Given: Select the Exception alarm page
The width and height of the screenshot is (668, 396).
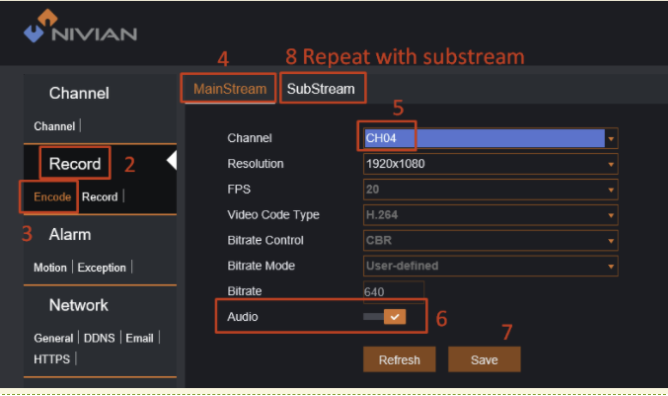Looking at the screenshot, I should point(102,267).
